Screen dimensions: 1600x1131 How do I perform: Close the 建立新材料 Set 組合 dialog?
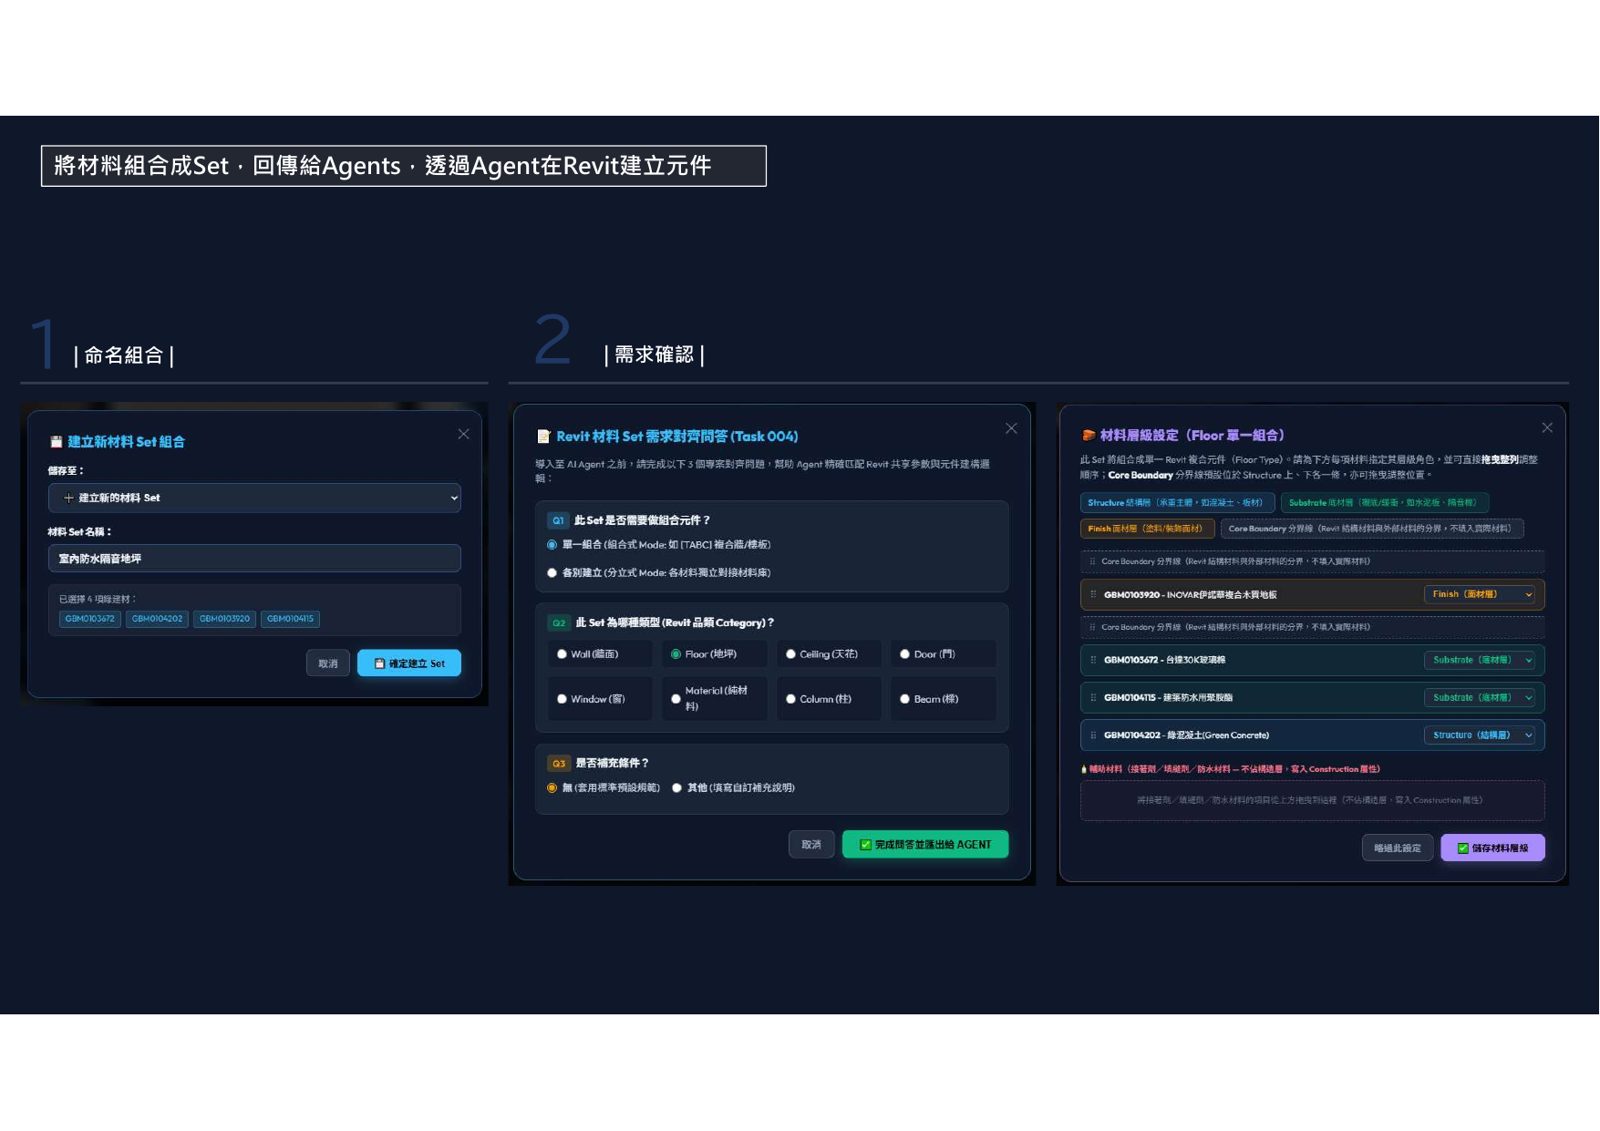(463, 434)
